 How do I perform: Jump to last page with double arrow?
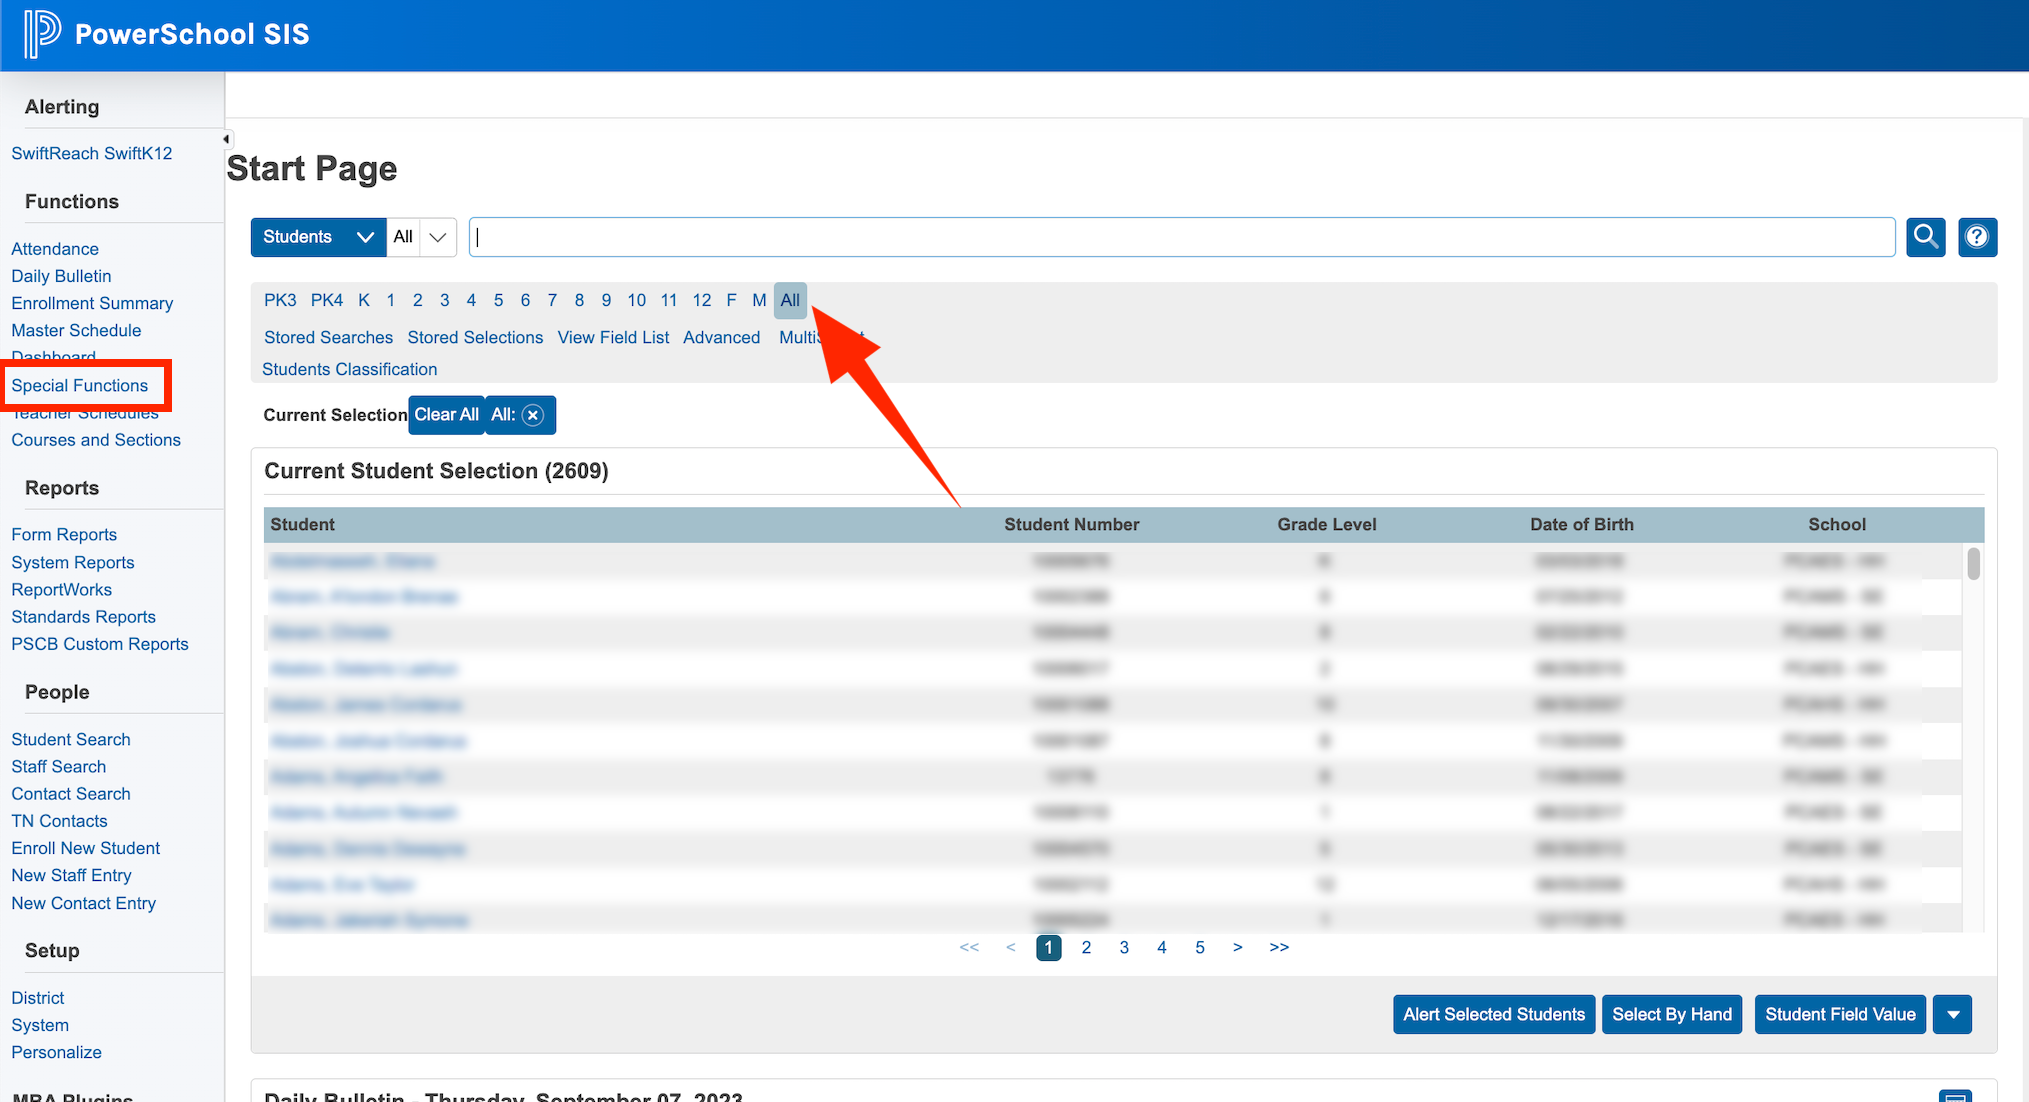(x=1279, y=947)
